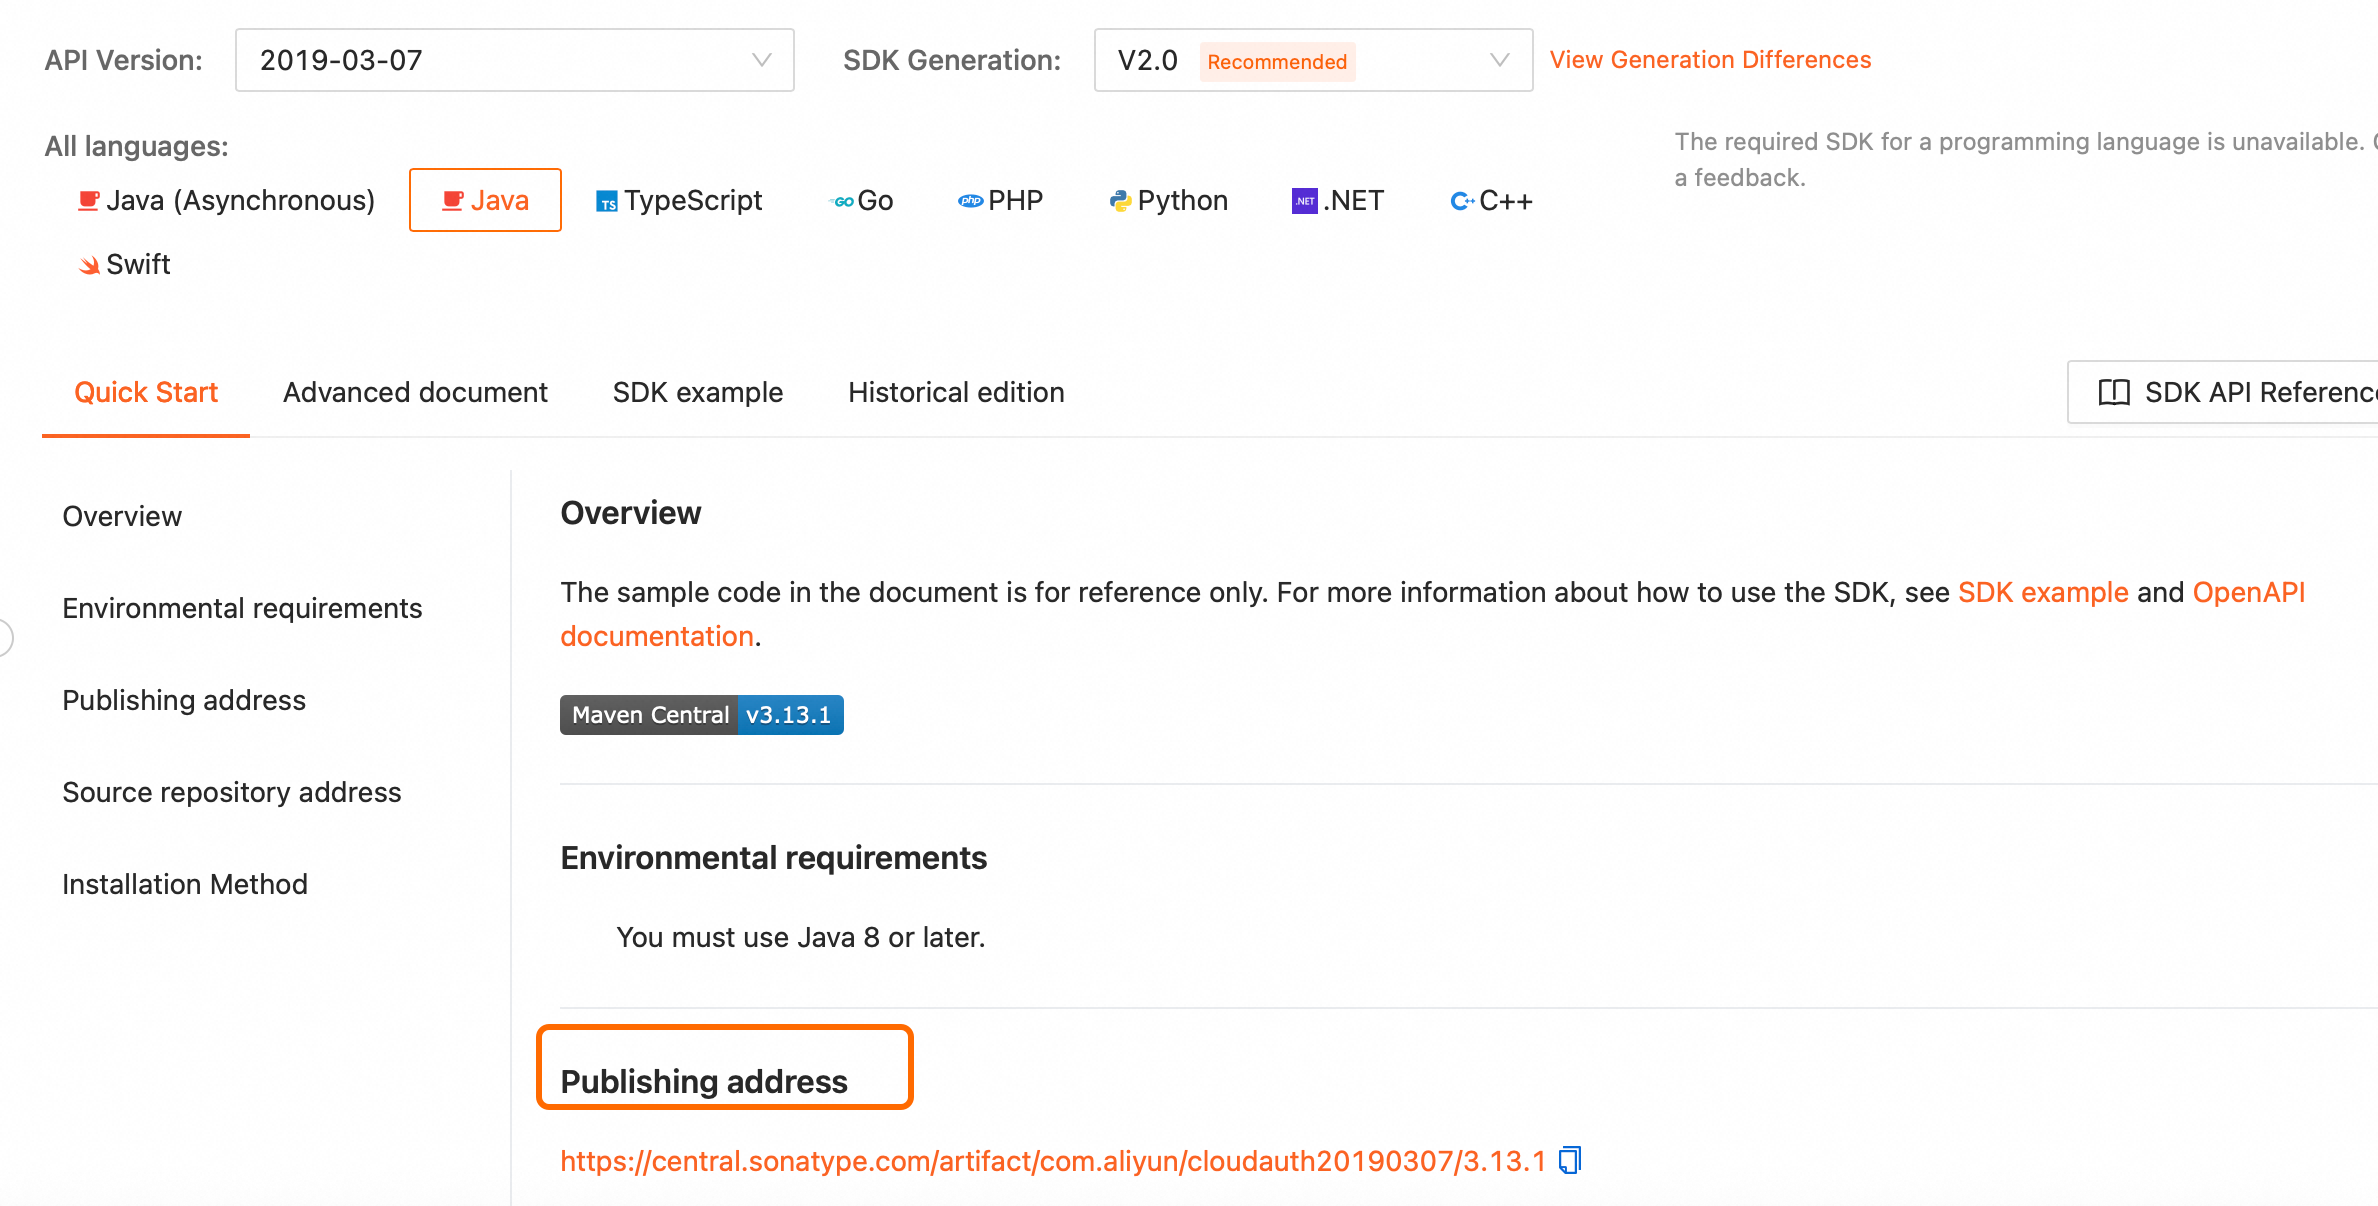Pick the .NET language option
Image resolution: width=2378 pixels, height=1206 pixels.
(x=1338, y=200)
